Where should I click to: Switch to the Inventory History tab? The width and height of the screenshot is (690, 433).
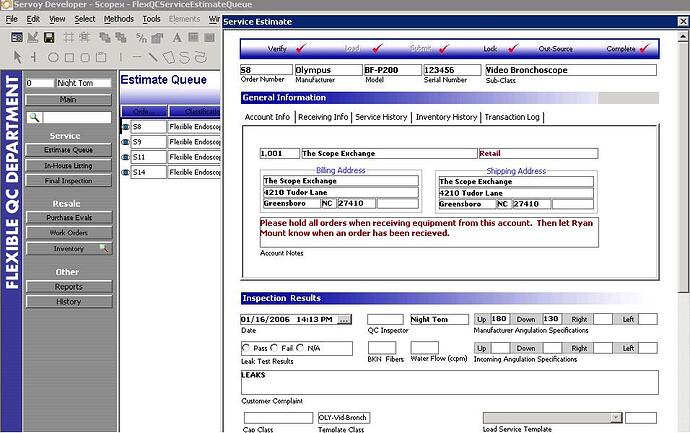point(446,117)
